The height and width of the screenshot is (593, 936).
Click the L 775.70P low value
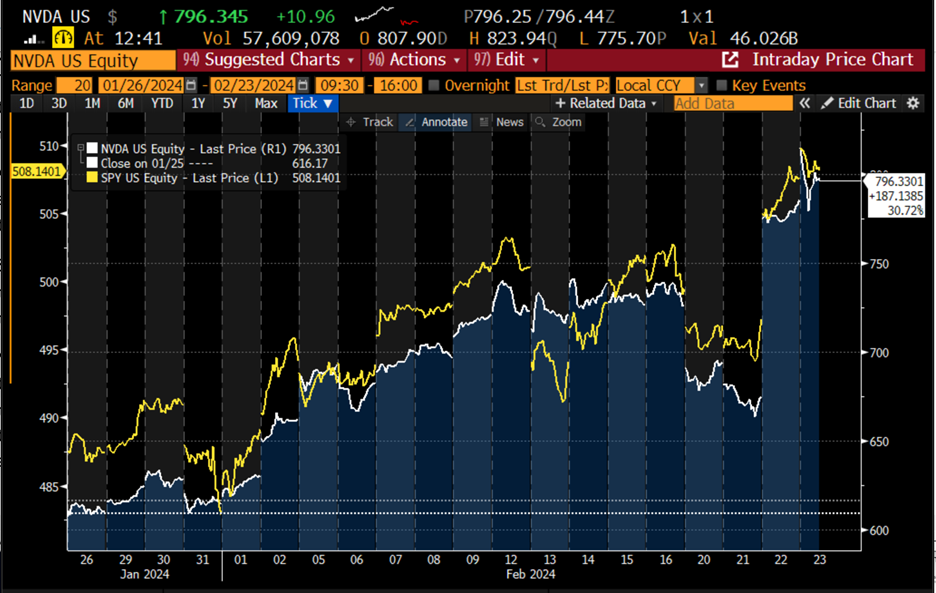(x=623, y=39)
